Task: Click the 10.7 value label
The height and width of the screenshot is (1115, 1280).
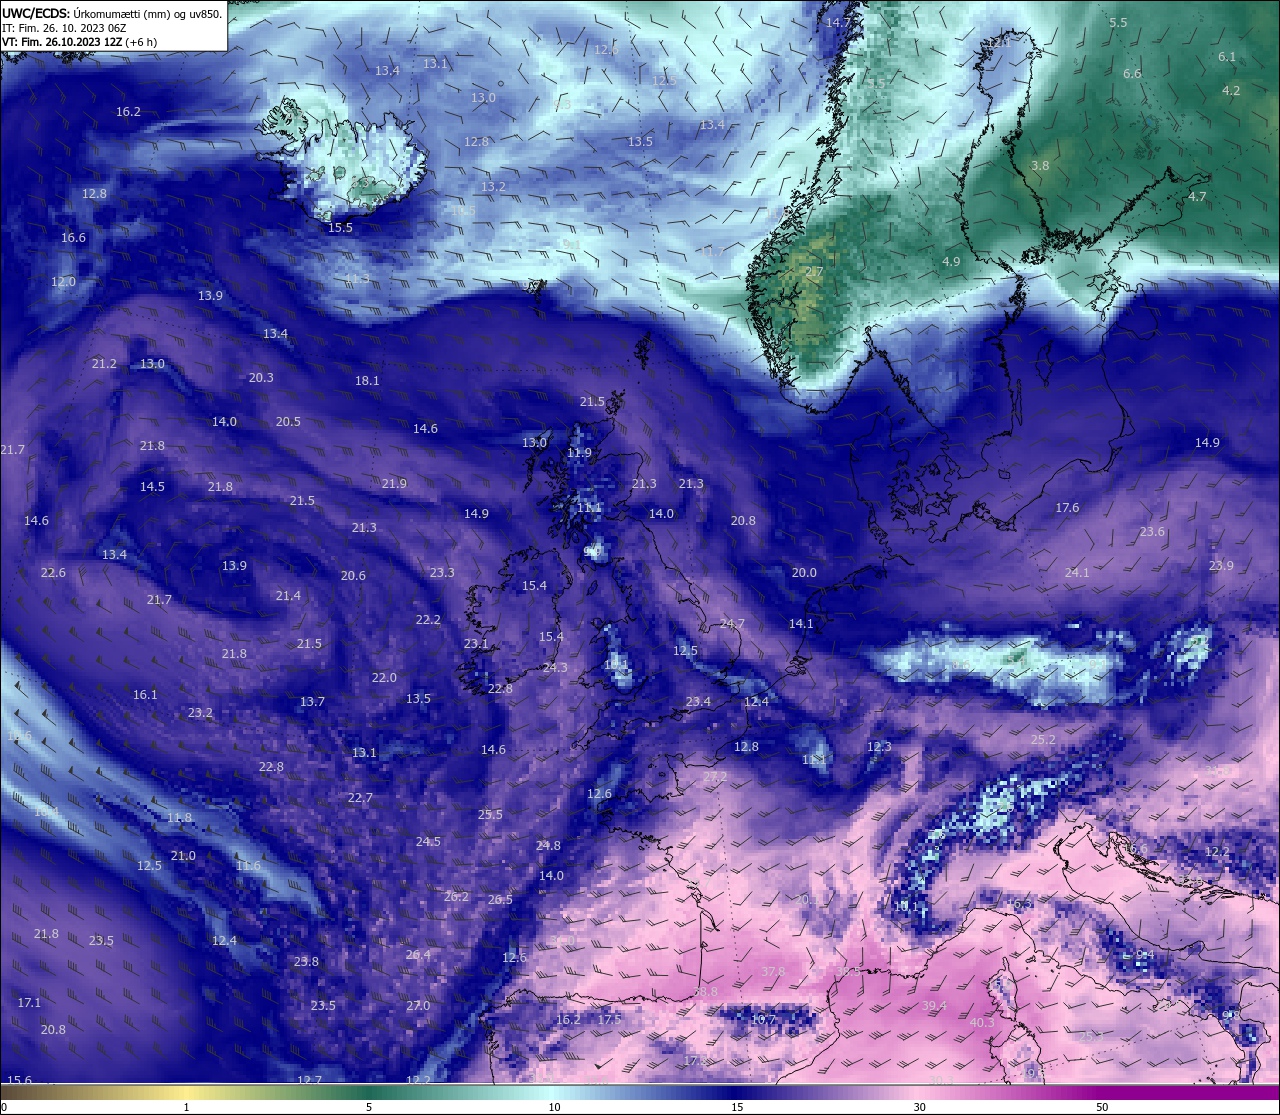Action: [763, 1020]
